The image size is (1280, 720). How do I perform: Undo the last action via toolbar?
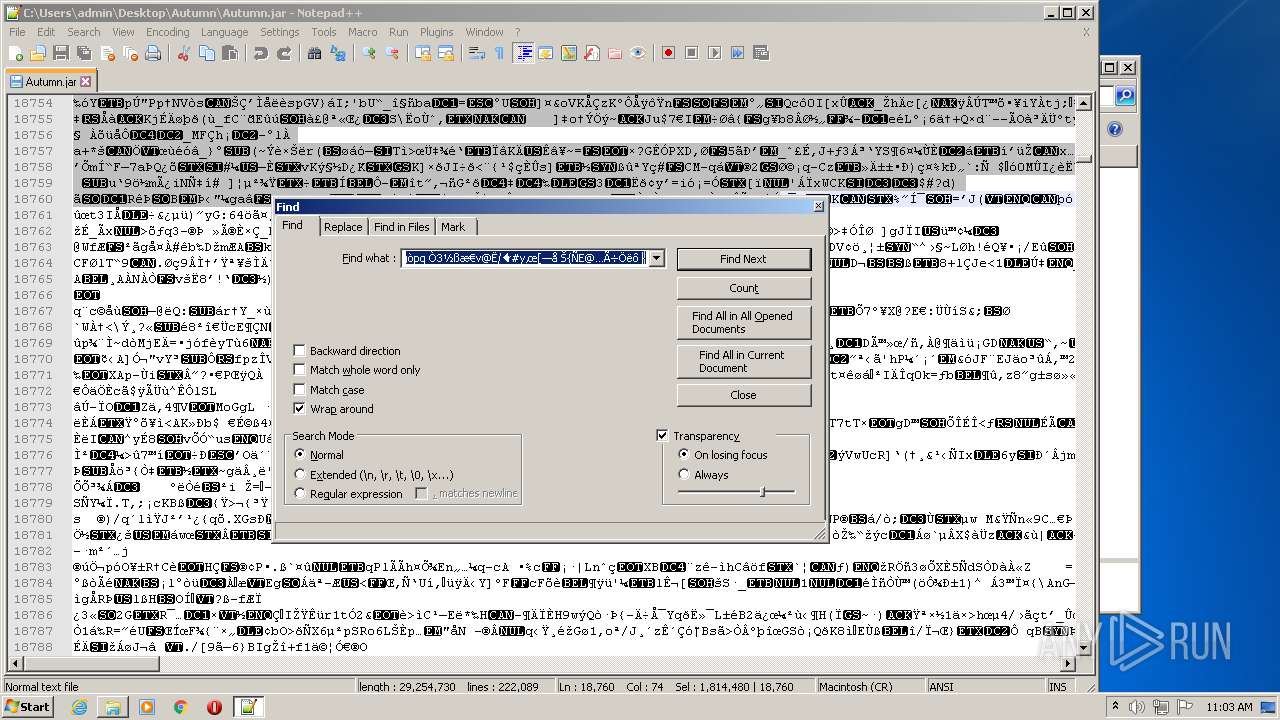[x=261, y=53]
